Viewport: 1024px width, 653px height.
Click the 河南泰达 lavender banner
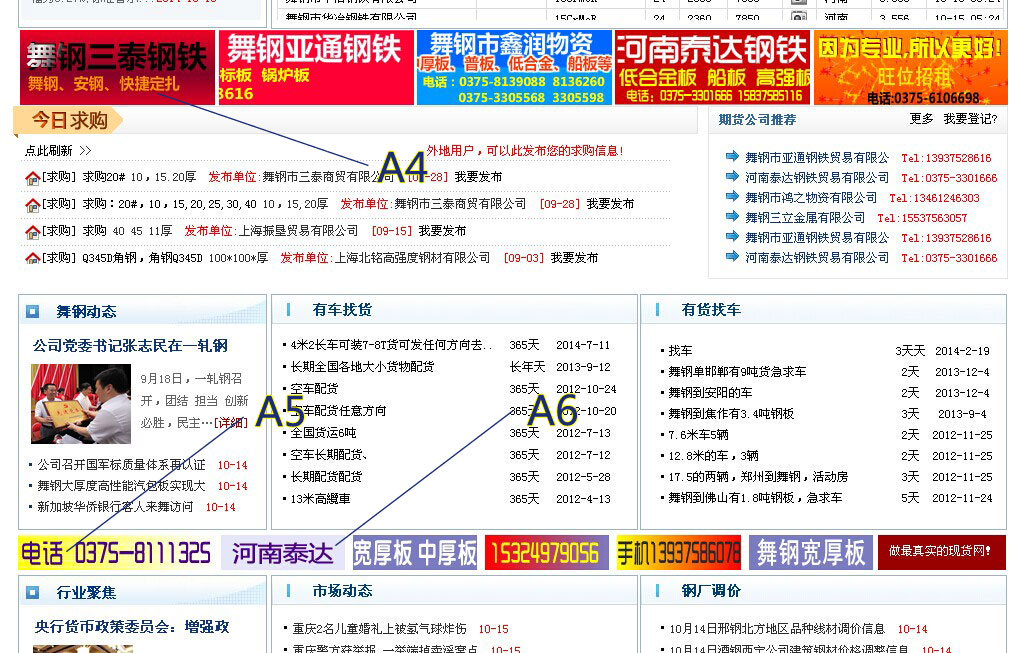click(x=283, y=553)
